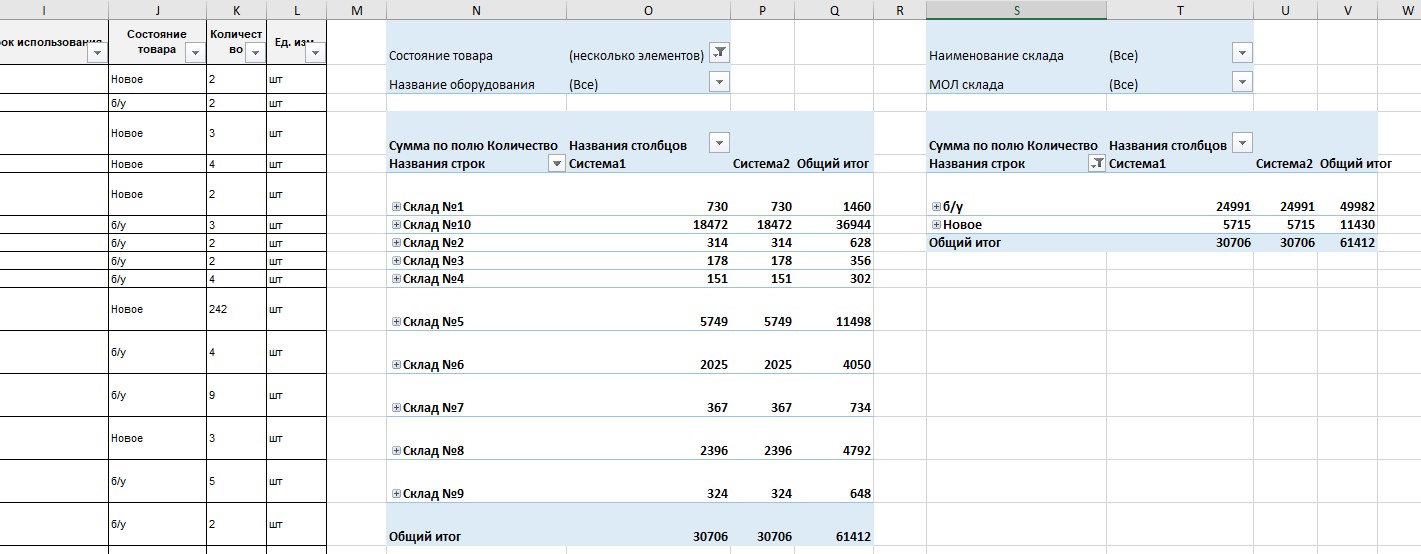This screenshot has height=554, width=1421.
Task: Expand the Склад №9 row
Action: click(396, 494)
